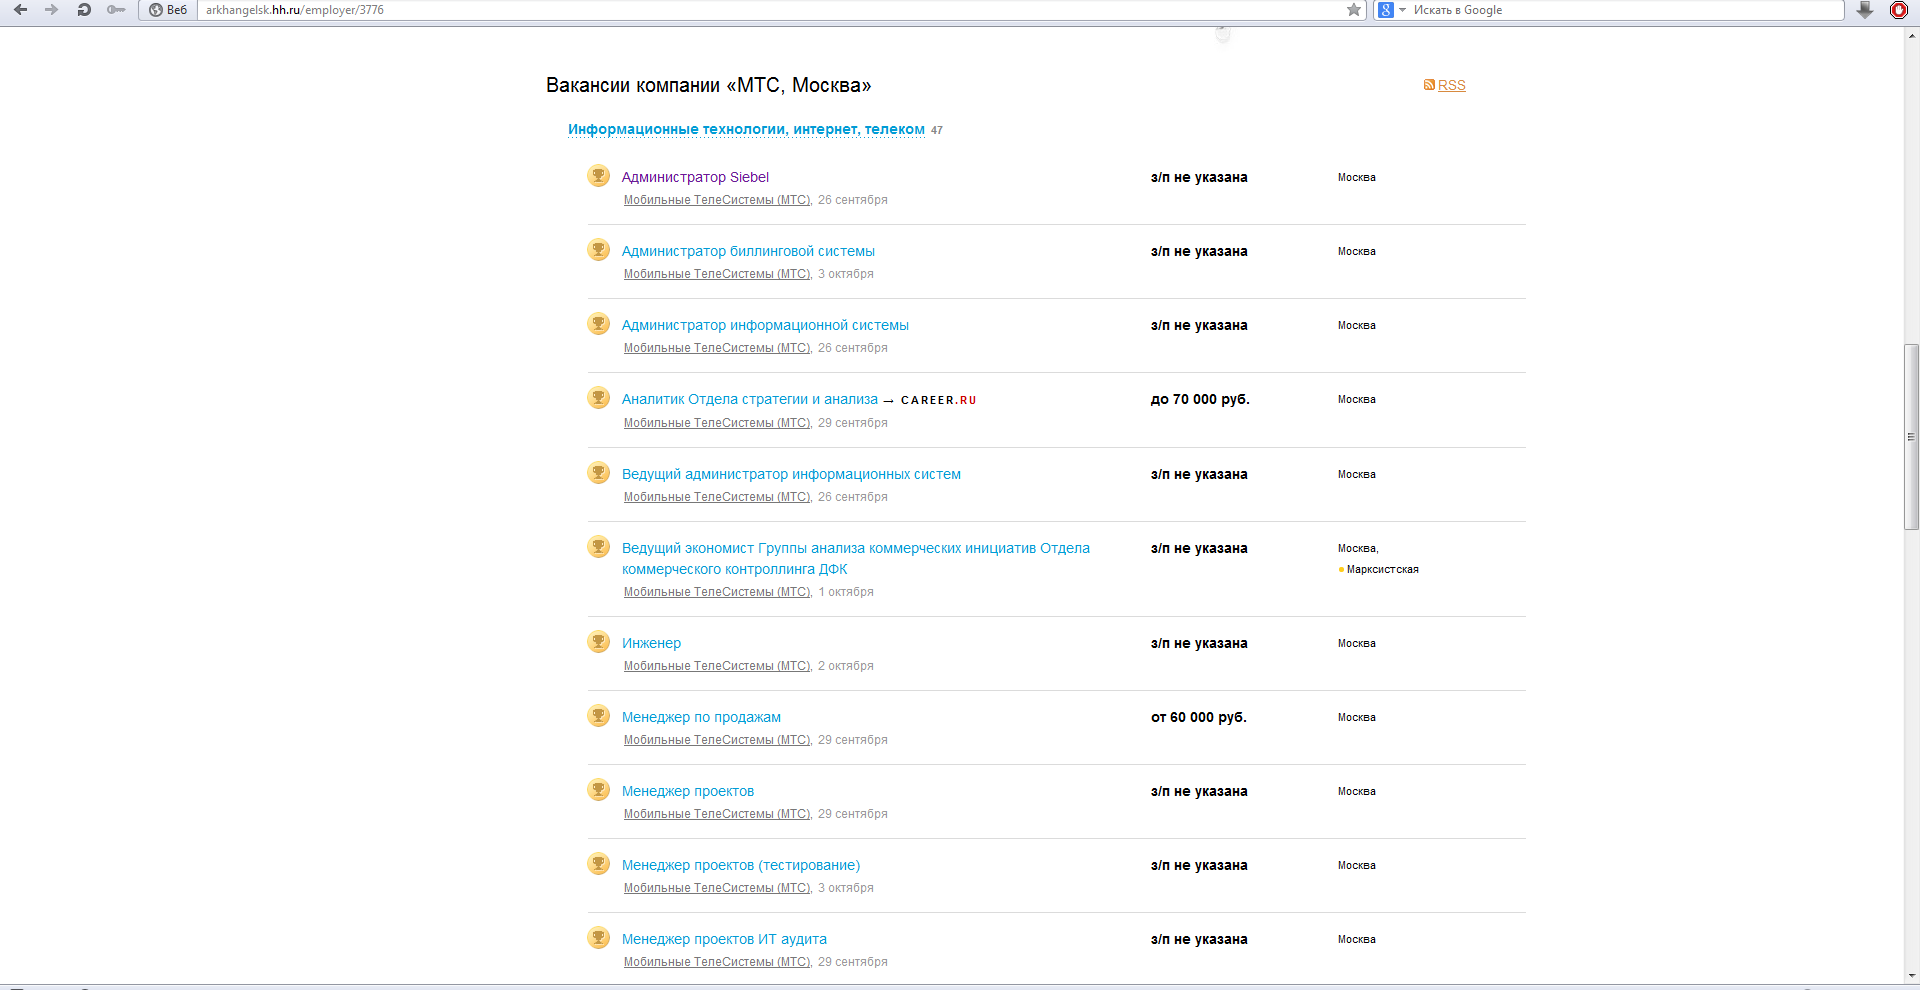Open employer link under 'Администратор биллинговой системы'
Viewport: 1920px width, 990px height.
(717, 274)
